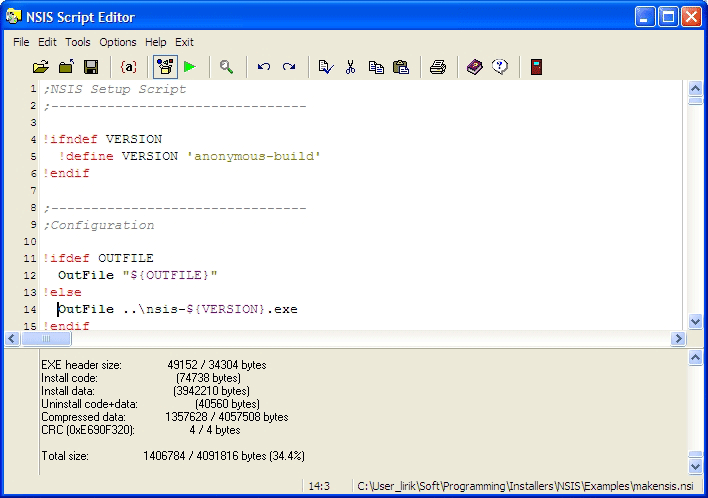
Task: Click the Cut scissors icon
Action: pyautogui.click(x=351, y=67)
